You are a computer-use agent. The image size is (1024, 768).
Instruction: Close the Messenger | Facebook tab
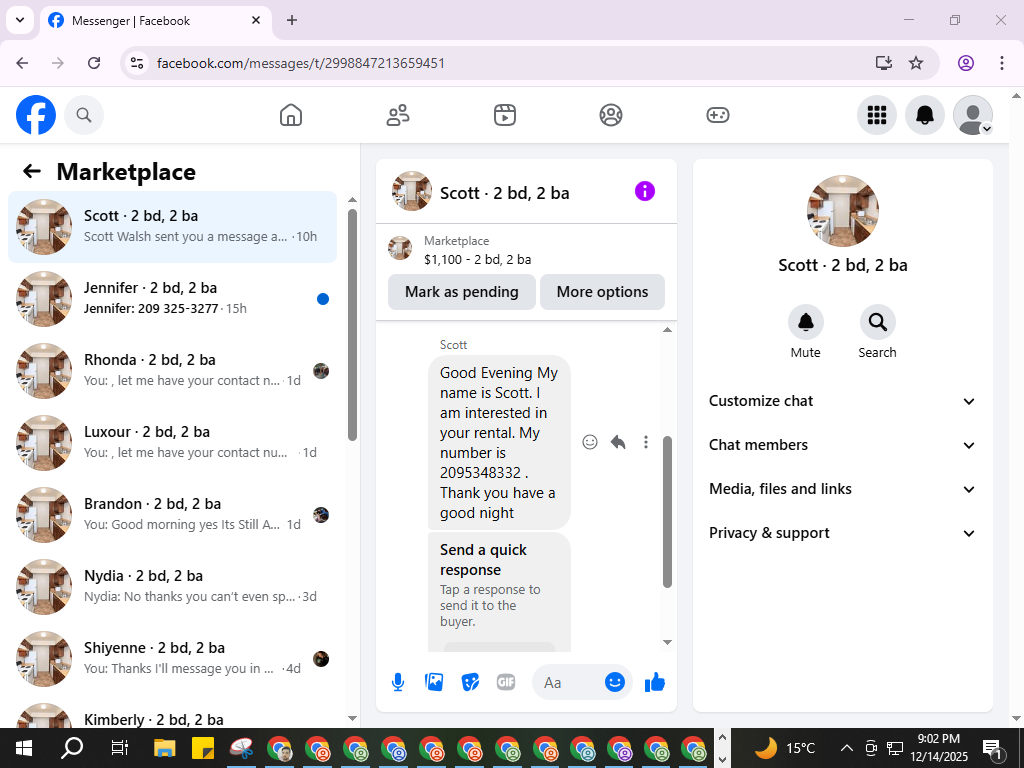click(x=256, y=20)
